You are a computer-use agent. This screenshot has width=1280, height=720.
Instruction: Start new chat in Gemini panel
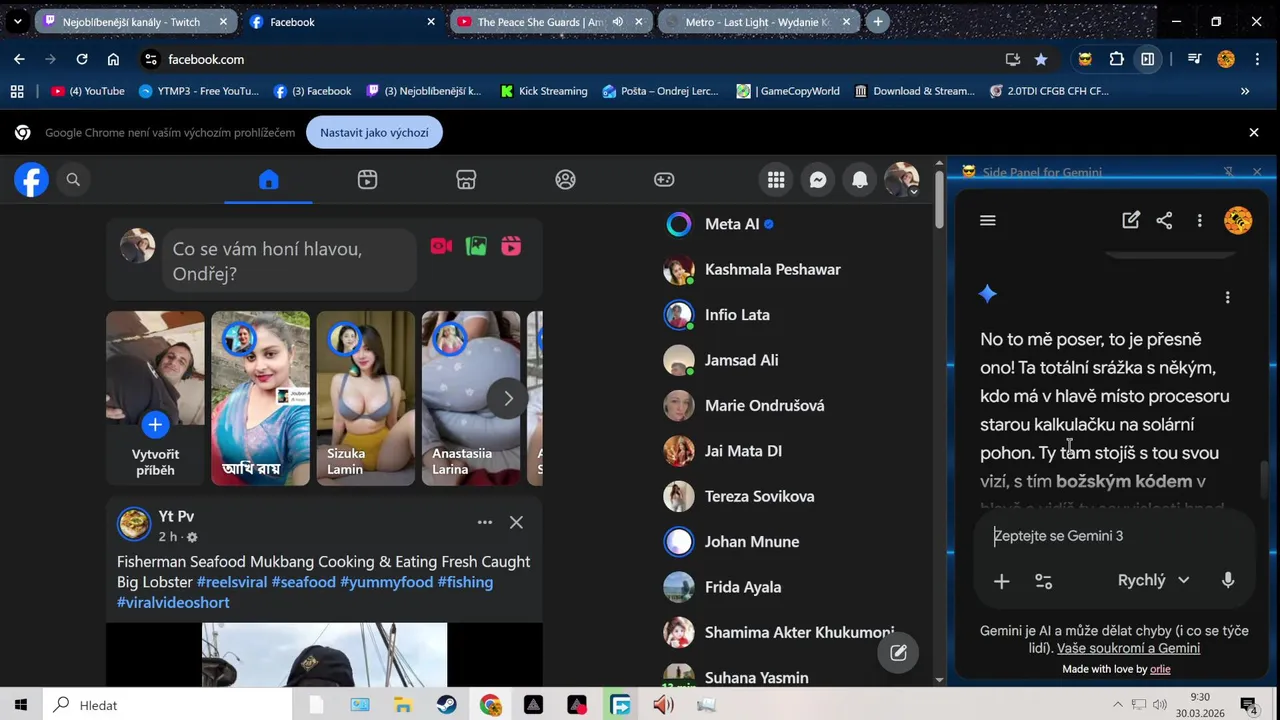coord(1131,221)
